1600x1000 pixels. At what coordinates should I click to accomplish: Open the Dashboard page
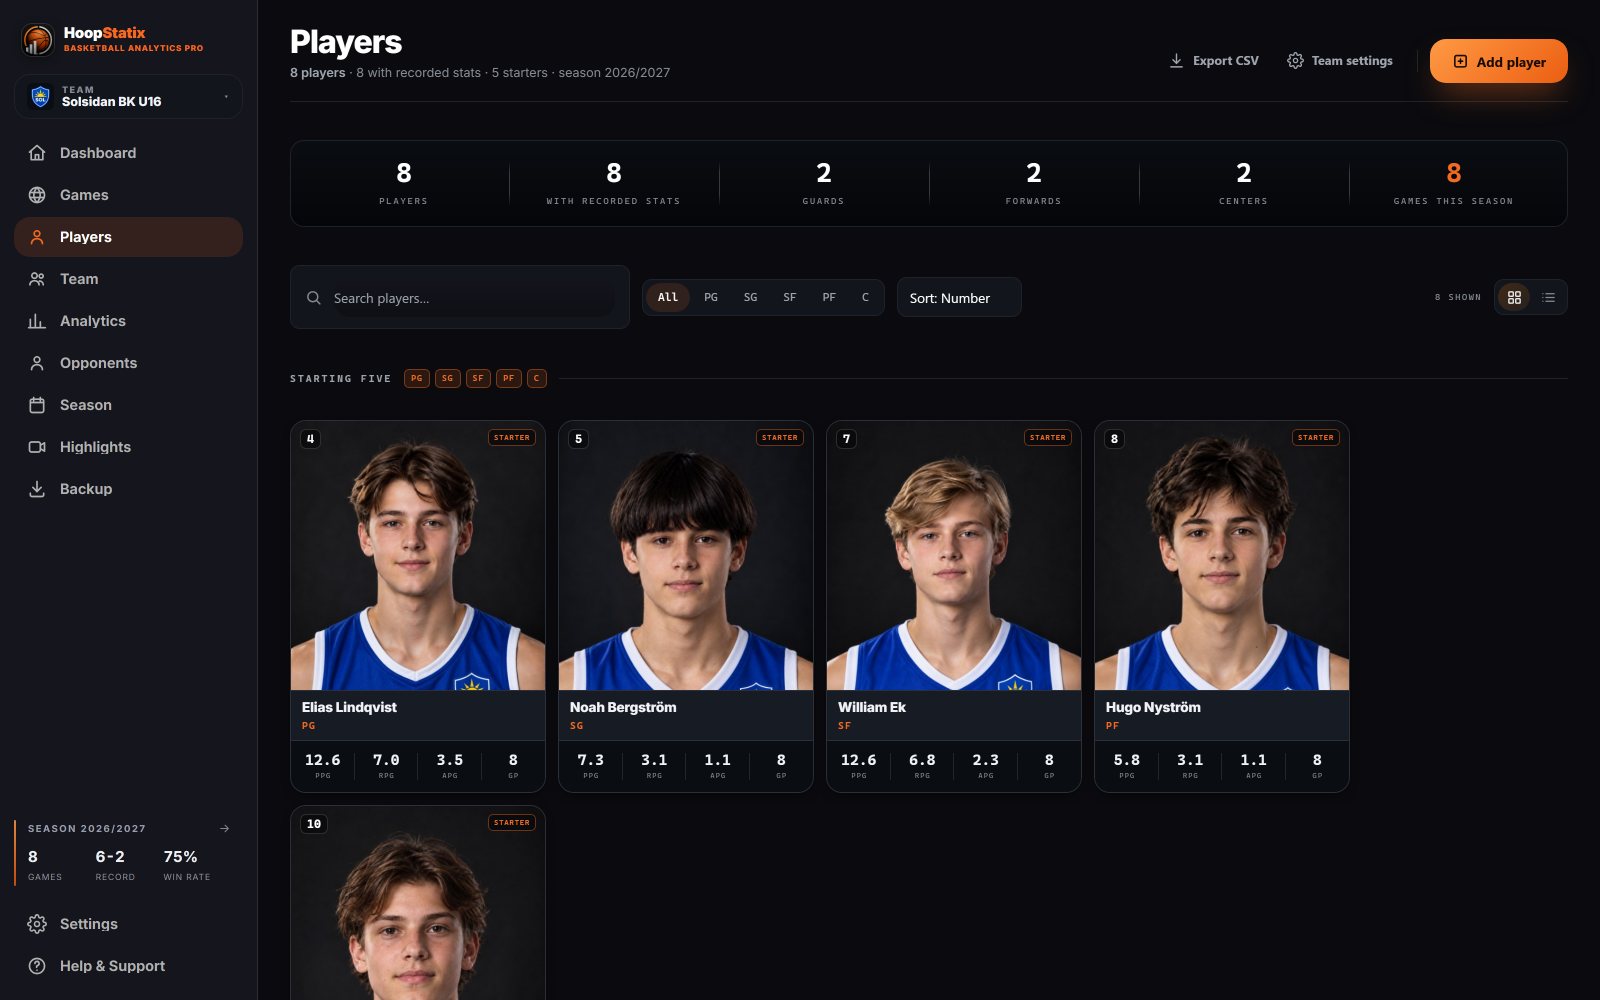coord(128,153)
